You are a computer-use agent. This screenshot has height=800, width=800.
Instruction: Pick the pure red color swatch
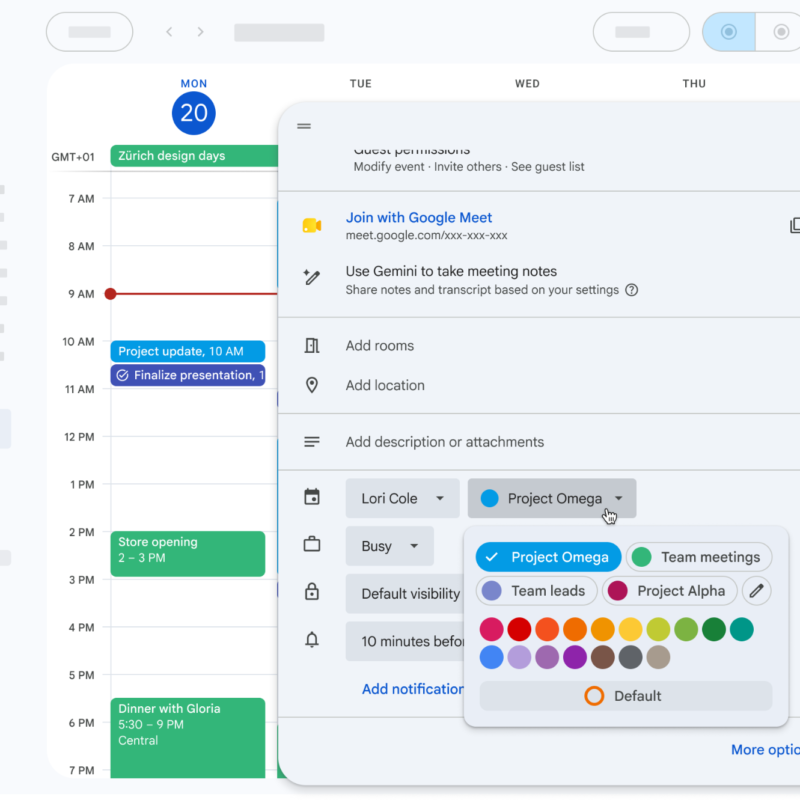[x=519, y=630]
